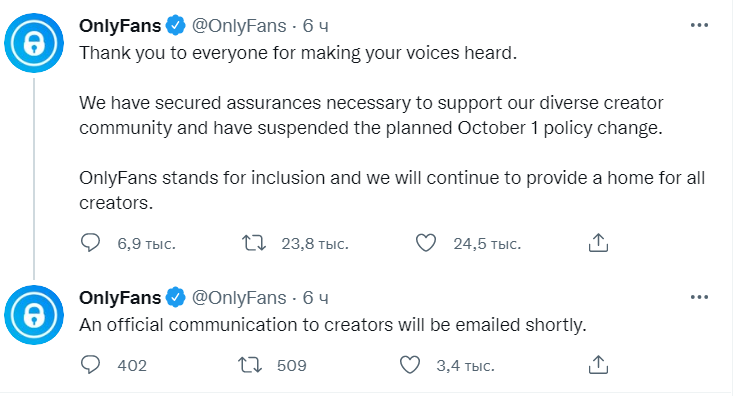The height and width of the screenshot is (396, 751).
Task: View the verified badge on first tweet
Action: (176, 25)
